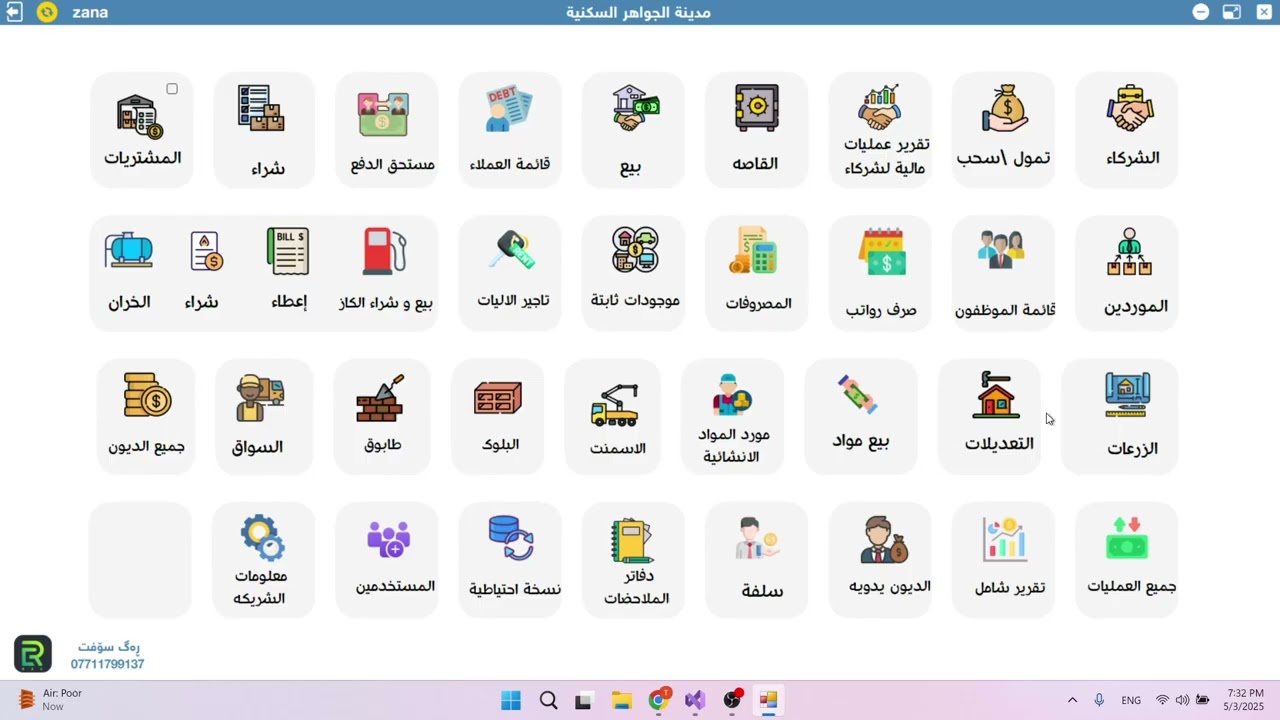The image size is (1280, 720).
Task: Open الديون يدويه businessman icon
Action: 884,540
